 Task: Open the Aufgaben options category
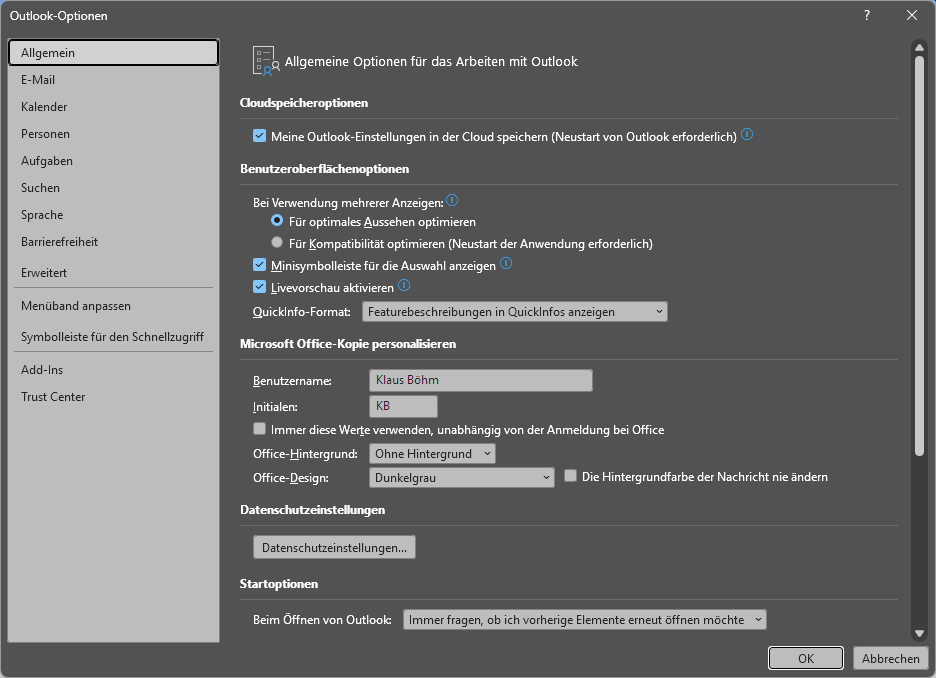(113, 161)
